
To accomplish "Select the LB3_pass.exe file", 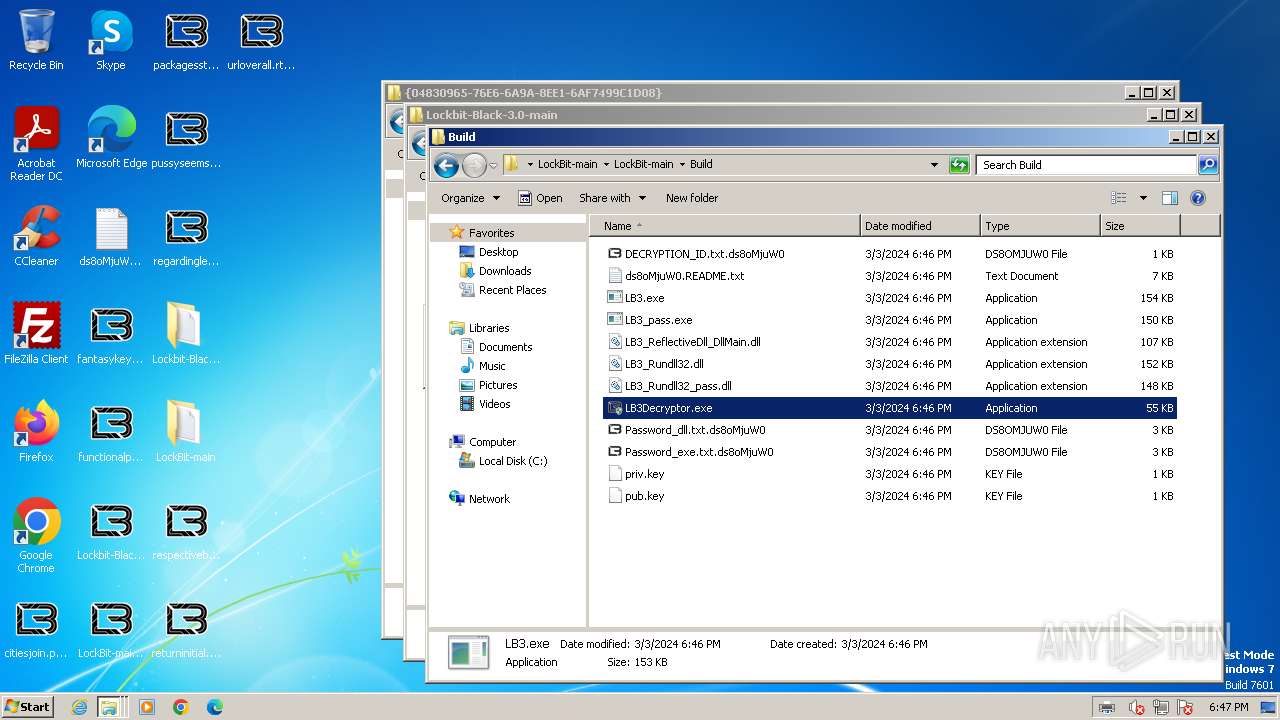I will [890, 320].
